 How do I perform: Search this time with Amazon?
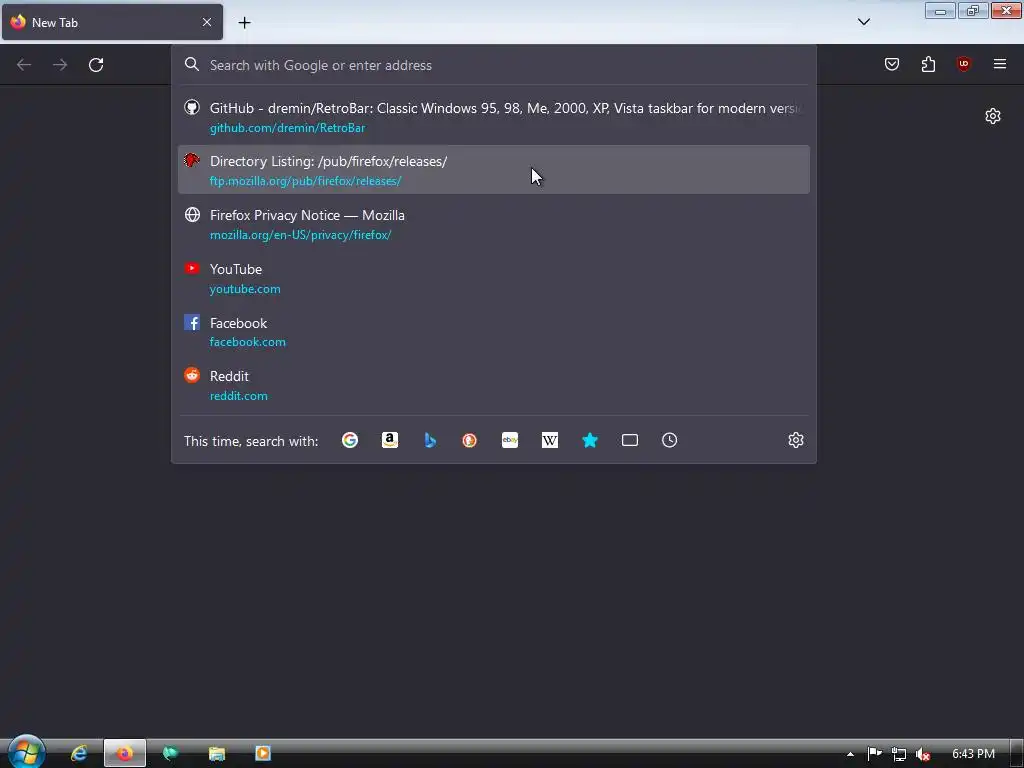[x=390, y=440]
